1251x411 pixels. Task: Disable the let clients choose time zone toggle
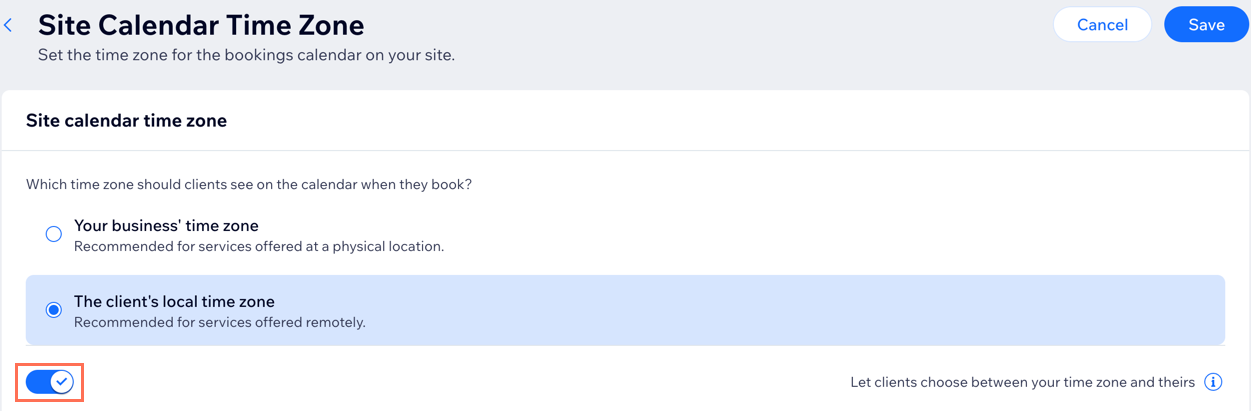click(x=50, y=382)
